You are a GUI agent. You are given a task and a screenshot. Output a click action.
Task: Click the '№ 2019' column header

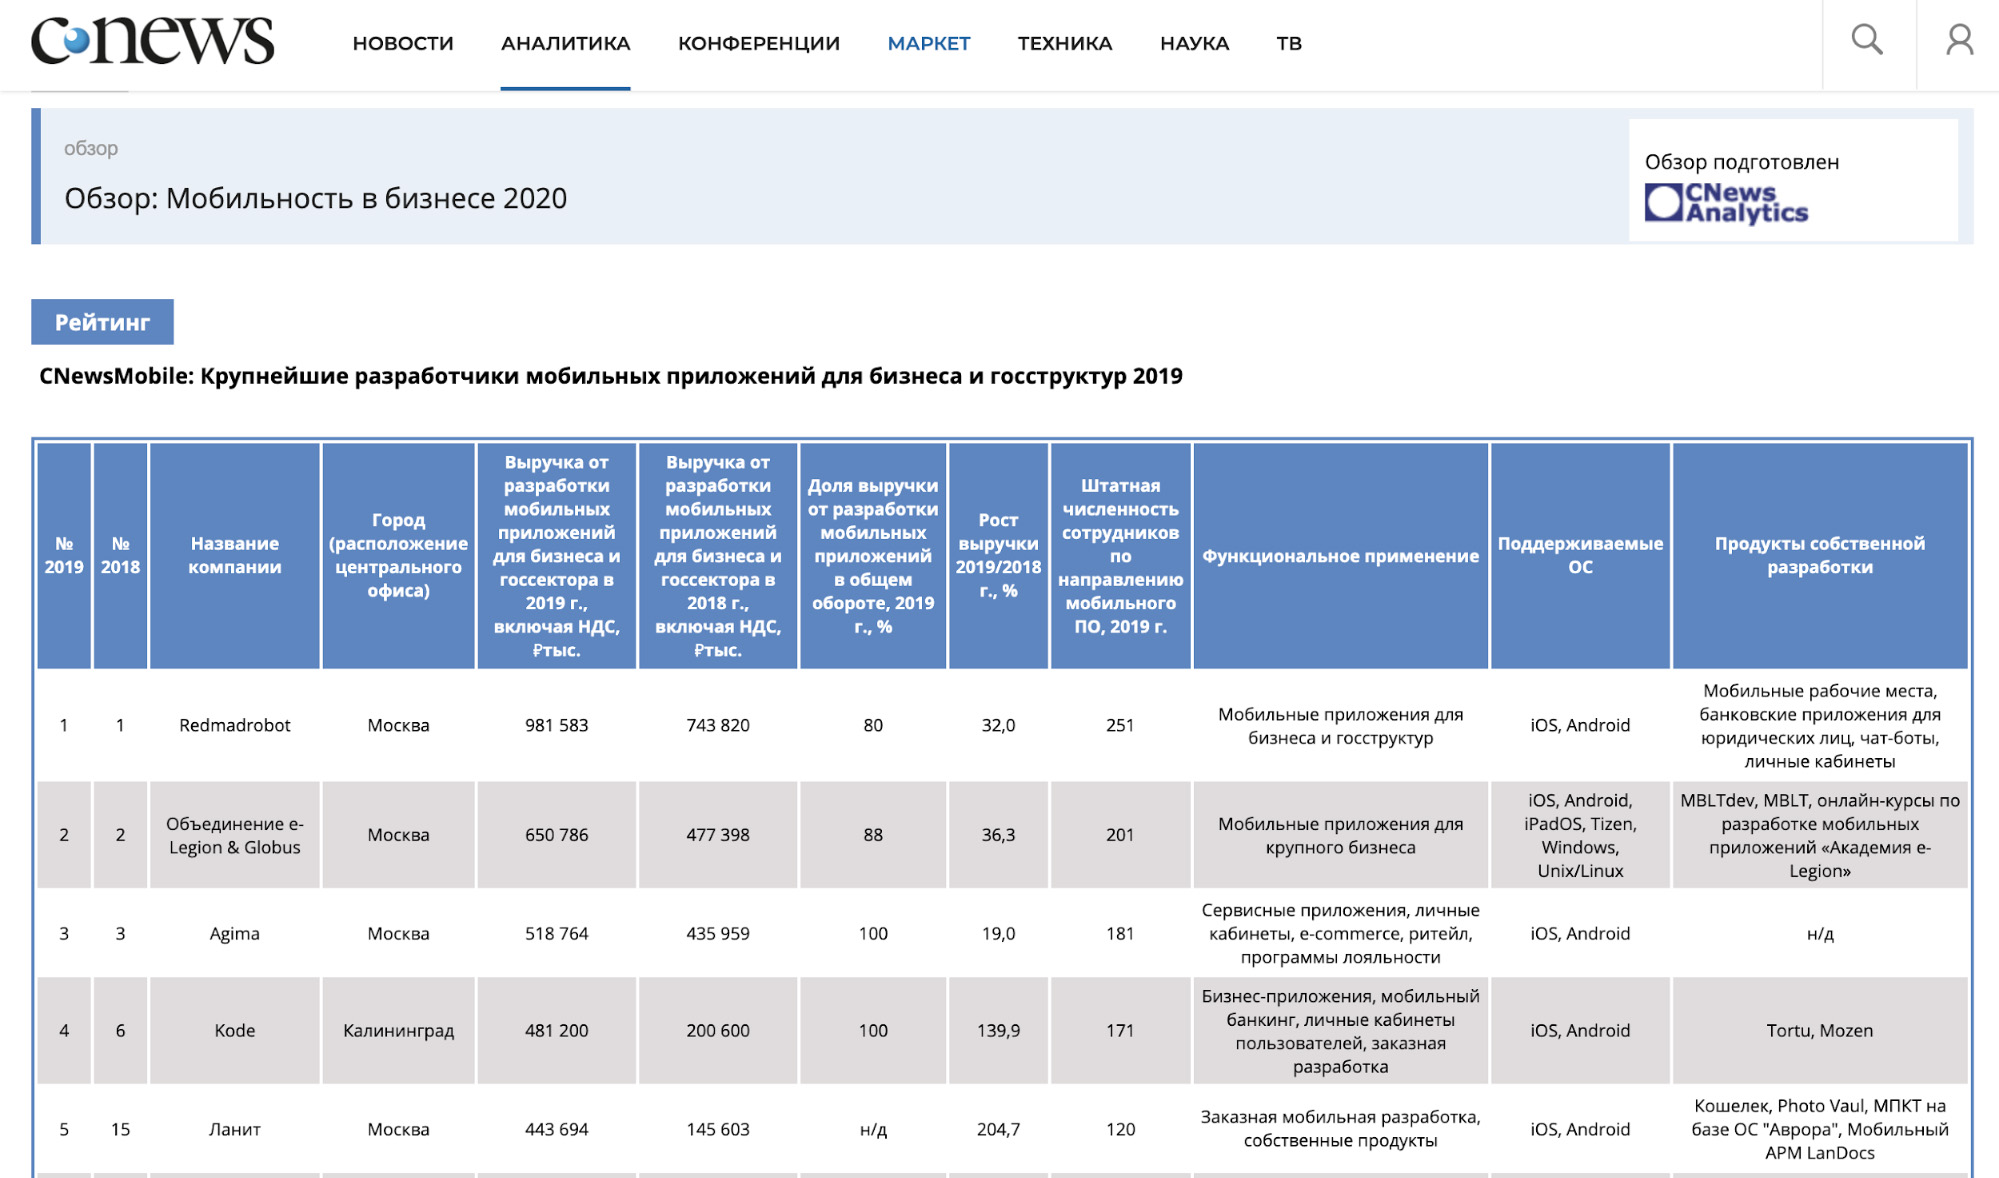click(64, 555)
